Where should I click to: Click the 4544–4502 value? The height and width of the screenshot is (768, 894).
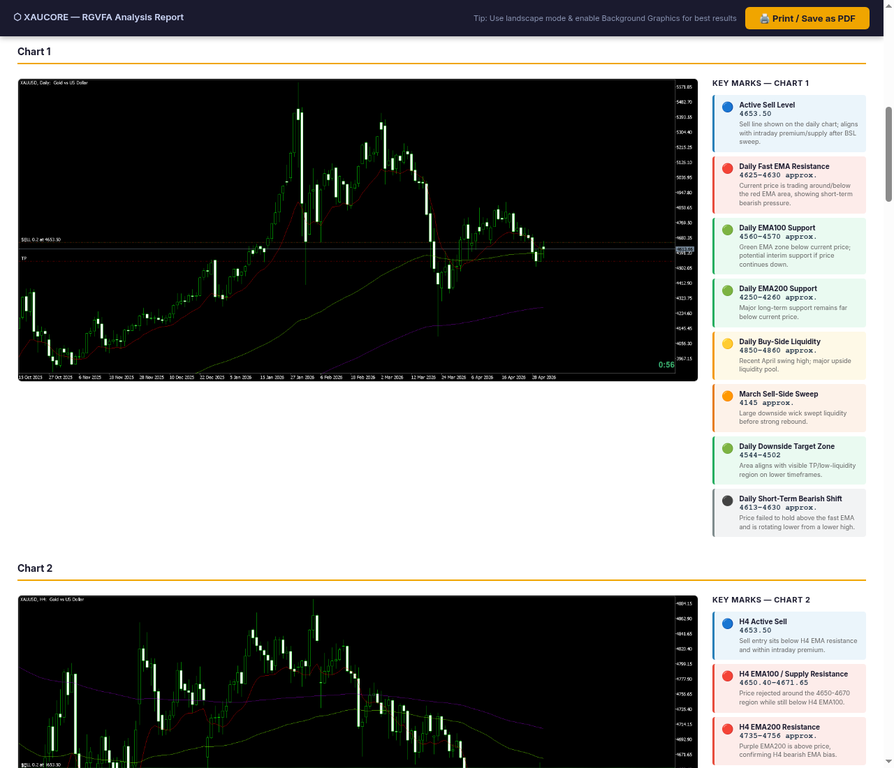tap(760, 455)
